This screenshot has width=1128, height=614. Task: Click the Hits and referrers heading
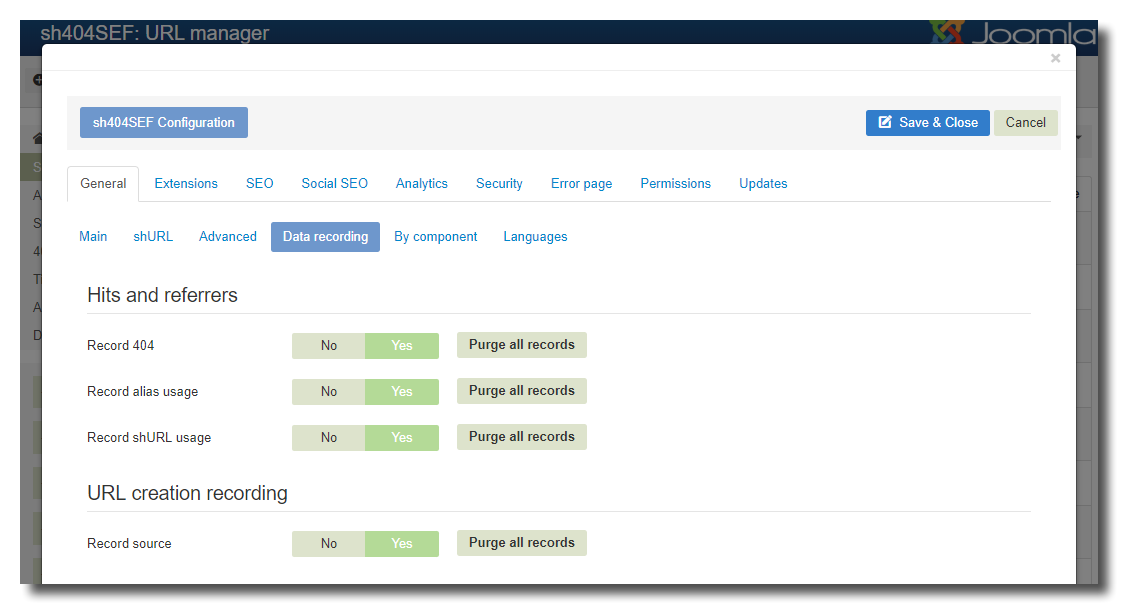pos(163,295)
